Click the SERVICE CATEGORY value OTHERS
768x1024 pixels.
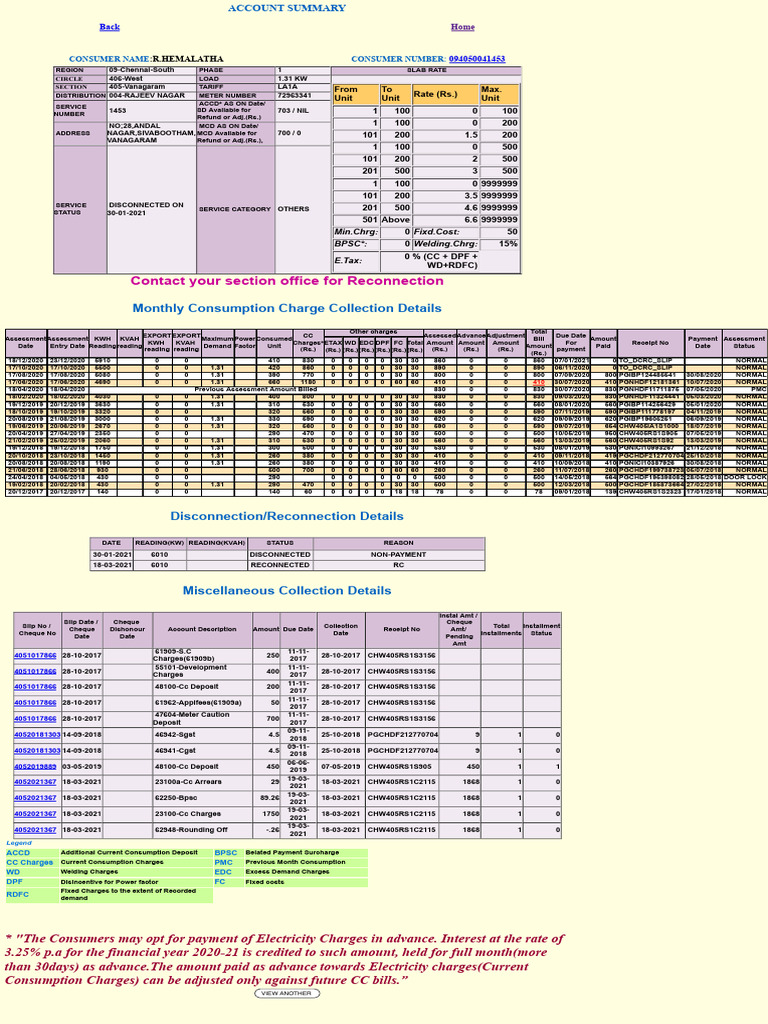coord(293,209)
